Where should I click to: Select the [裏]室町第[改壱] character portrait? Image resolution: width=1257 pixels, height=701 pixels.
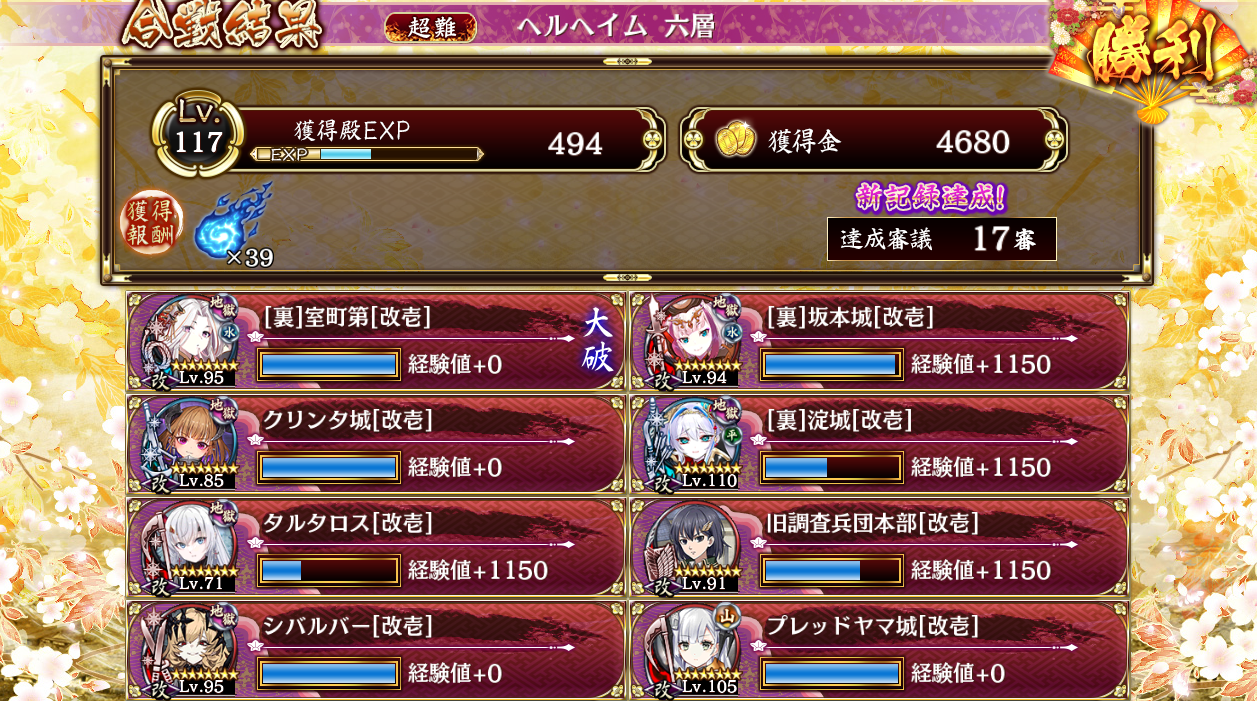pyautogui.click(x=188, y=341)
